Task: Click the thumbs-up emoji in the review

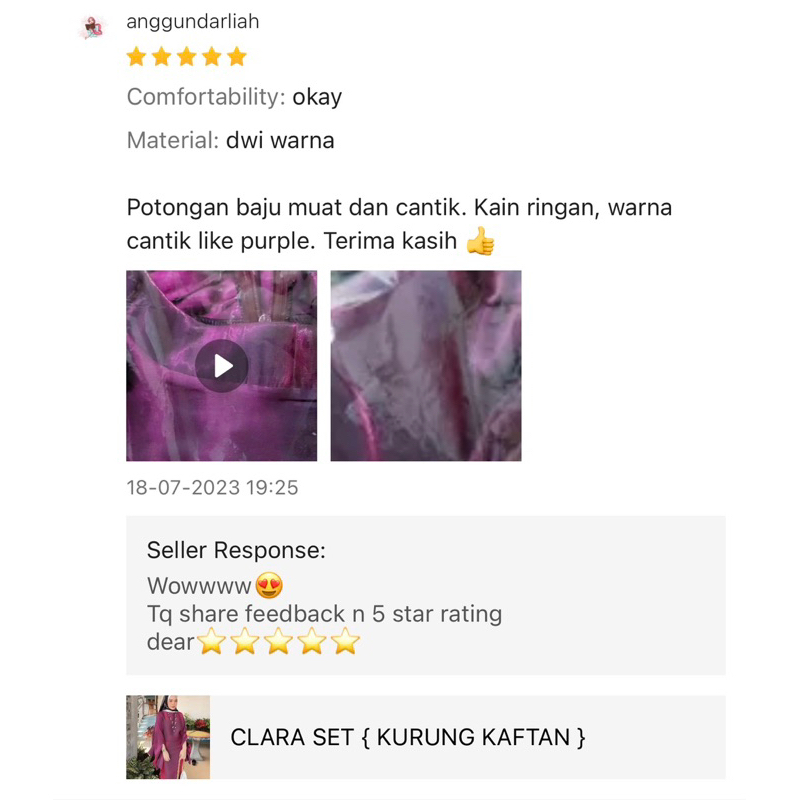Action: pyautogui.click(x=481, y=241)
